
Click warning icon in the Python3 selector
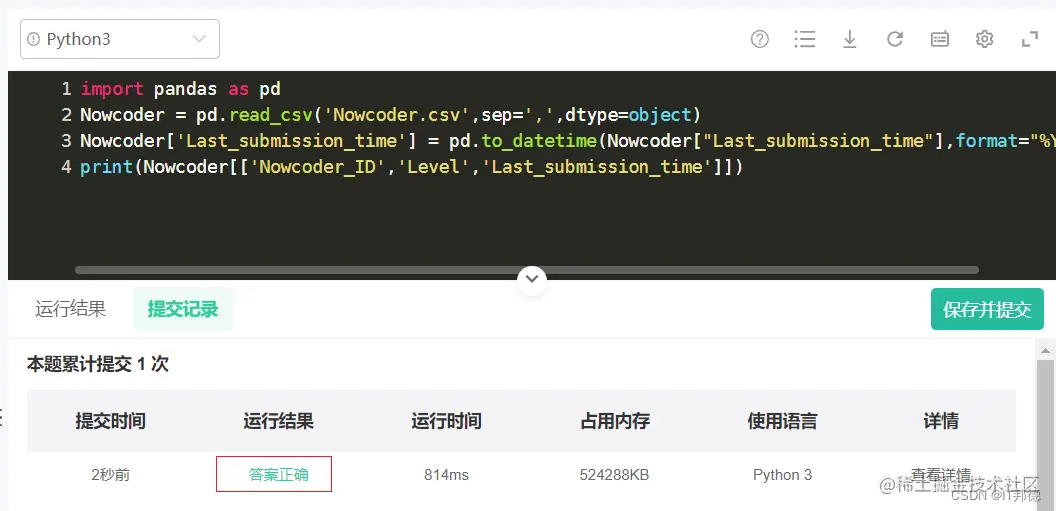33,40
